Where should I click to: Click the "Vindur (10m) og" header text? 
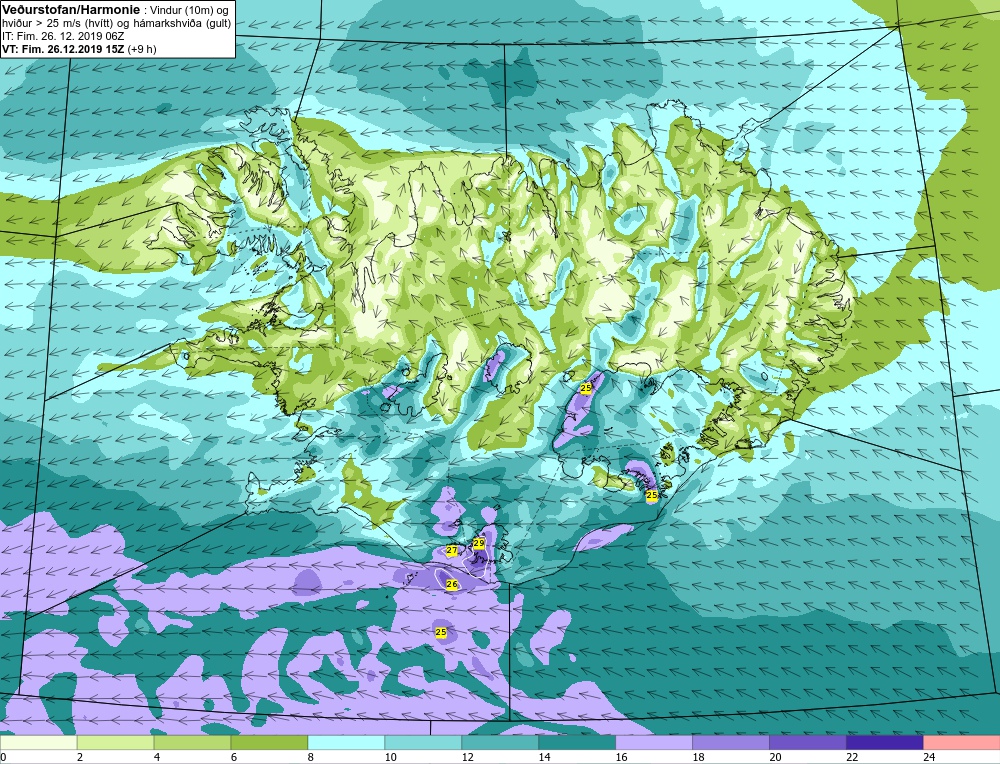point(189,10)
